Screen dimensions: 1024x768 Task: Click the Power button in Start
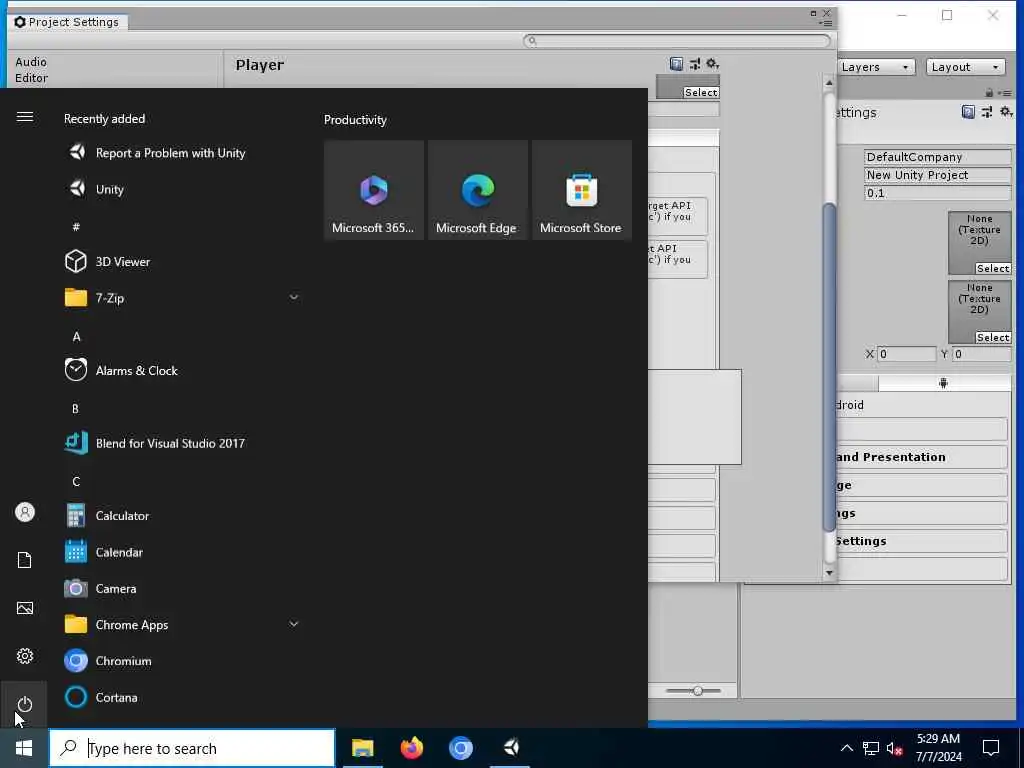[25, 705]
